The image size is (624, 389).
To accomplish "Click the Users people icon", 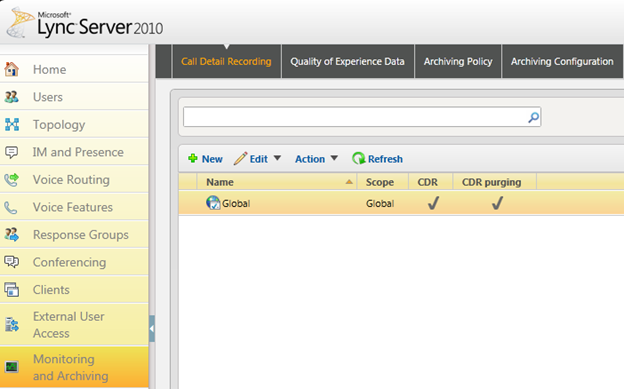I will pos(12,97).
